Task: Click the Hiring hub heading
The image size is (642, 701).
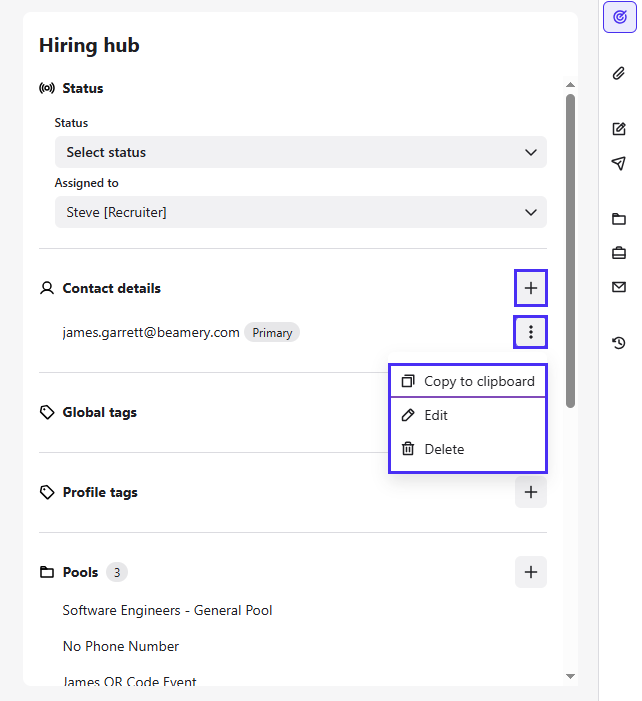Action: point(89,46)
